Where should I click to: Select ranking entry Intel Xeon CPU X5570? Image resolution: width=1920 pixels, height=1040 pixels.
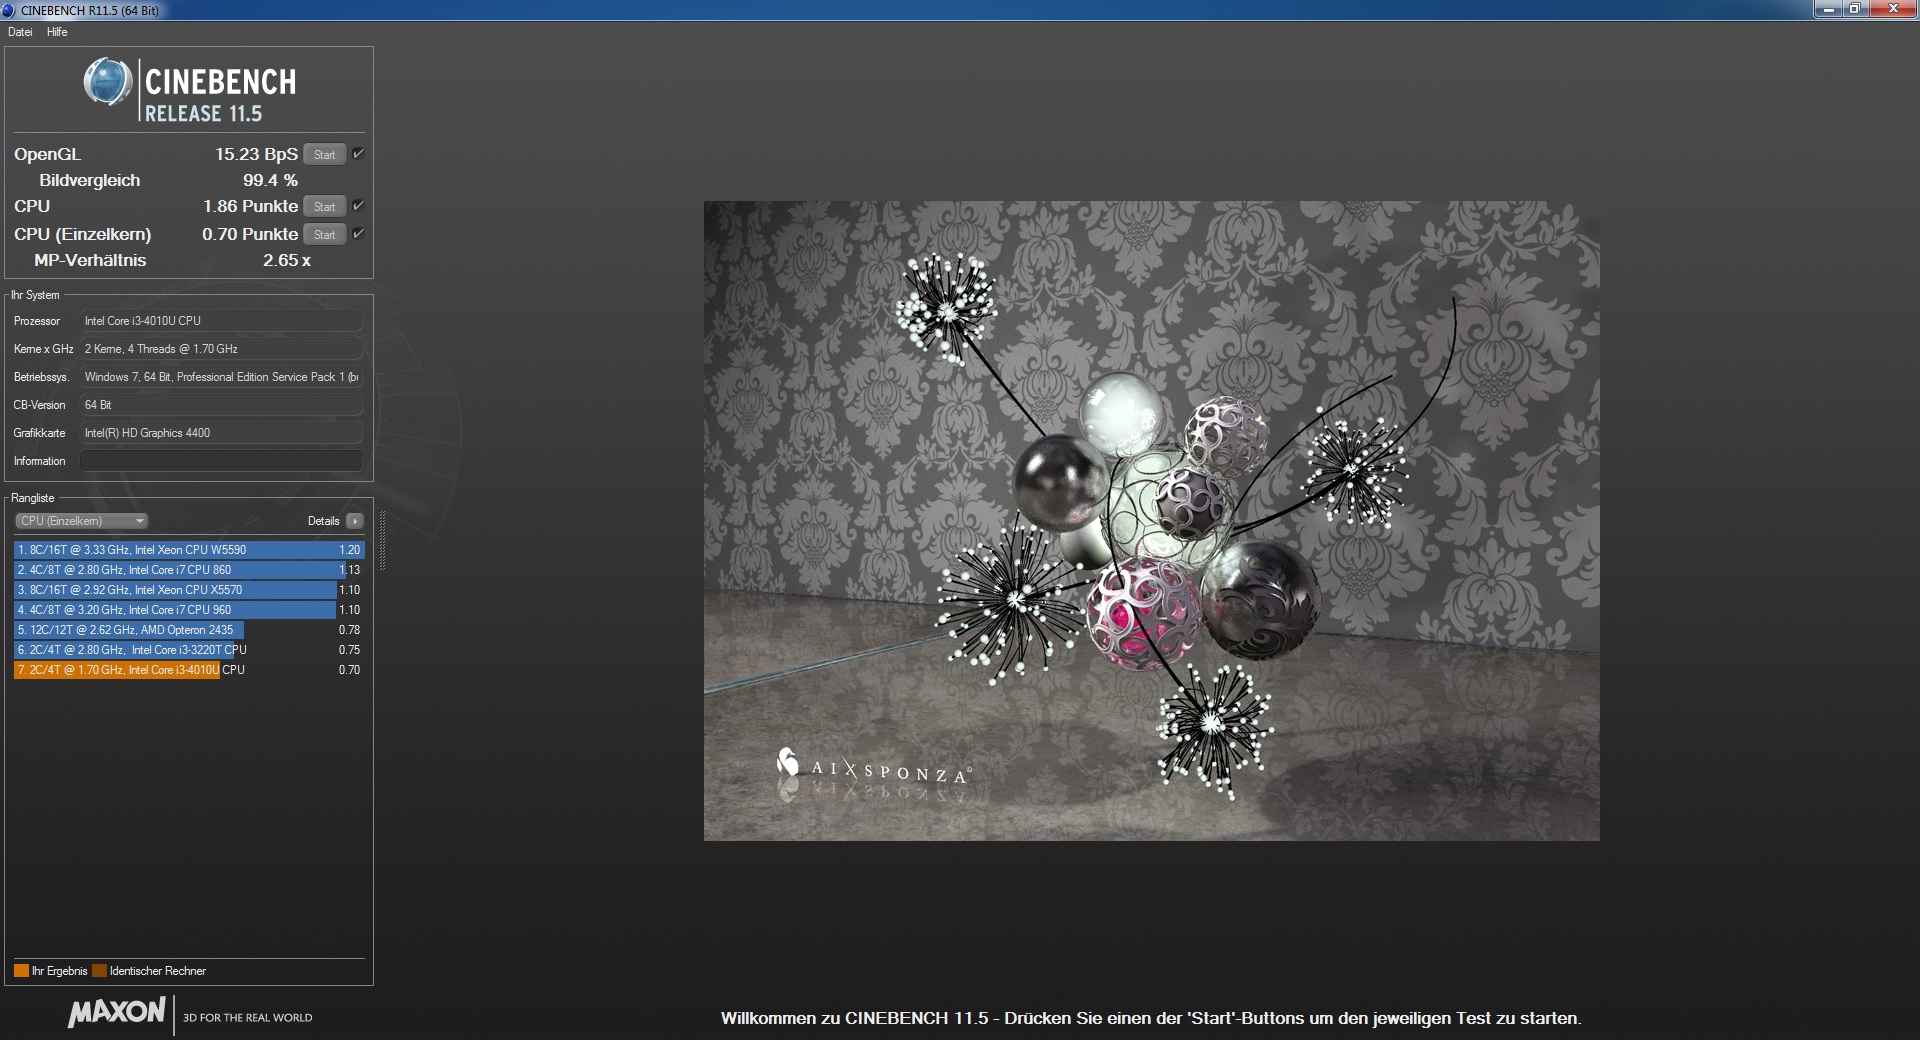189,590
